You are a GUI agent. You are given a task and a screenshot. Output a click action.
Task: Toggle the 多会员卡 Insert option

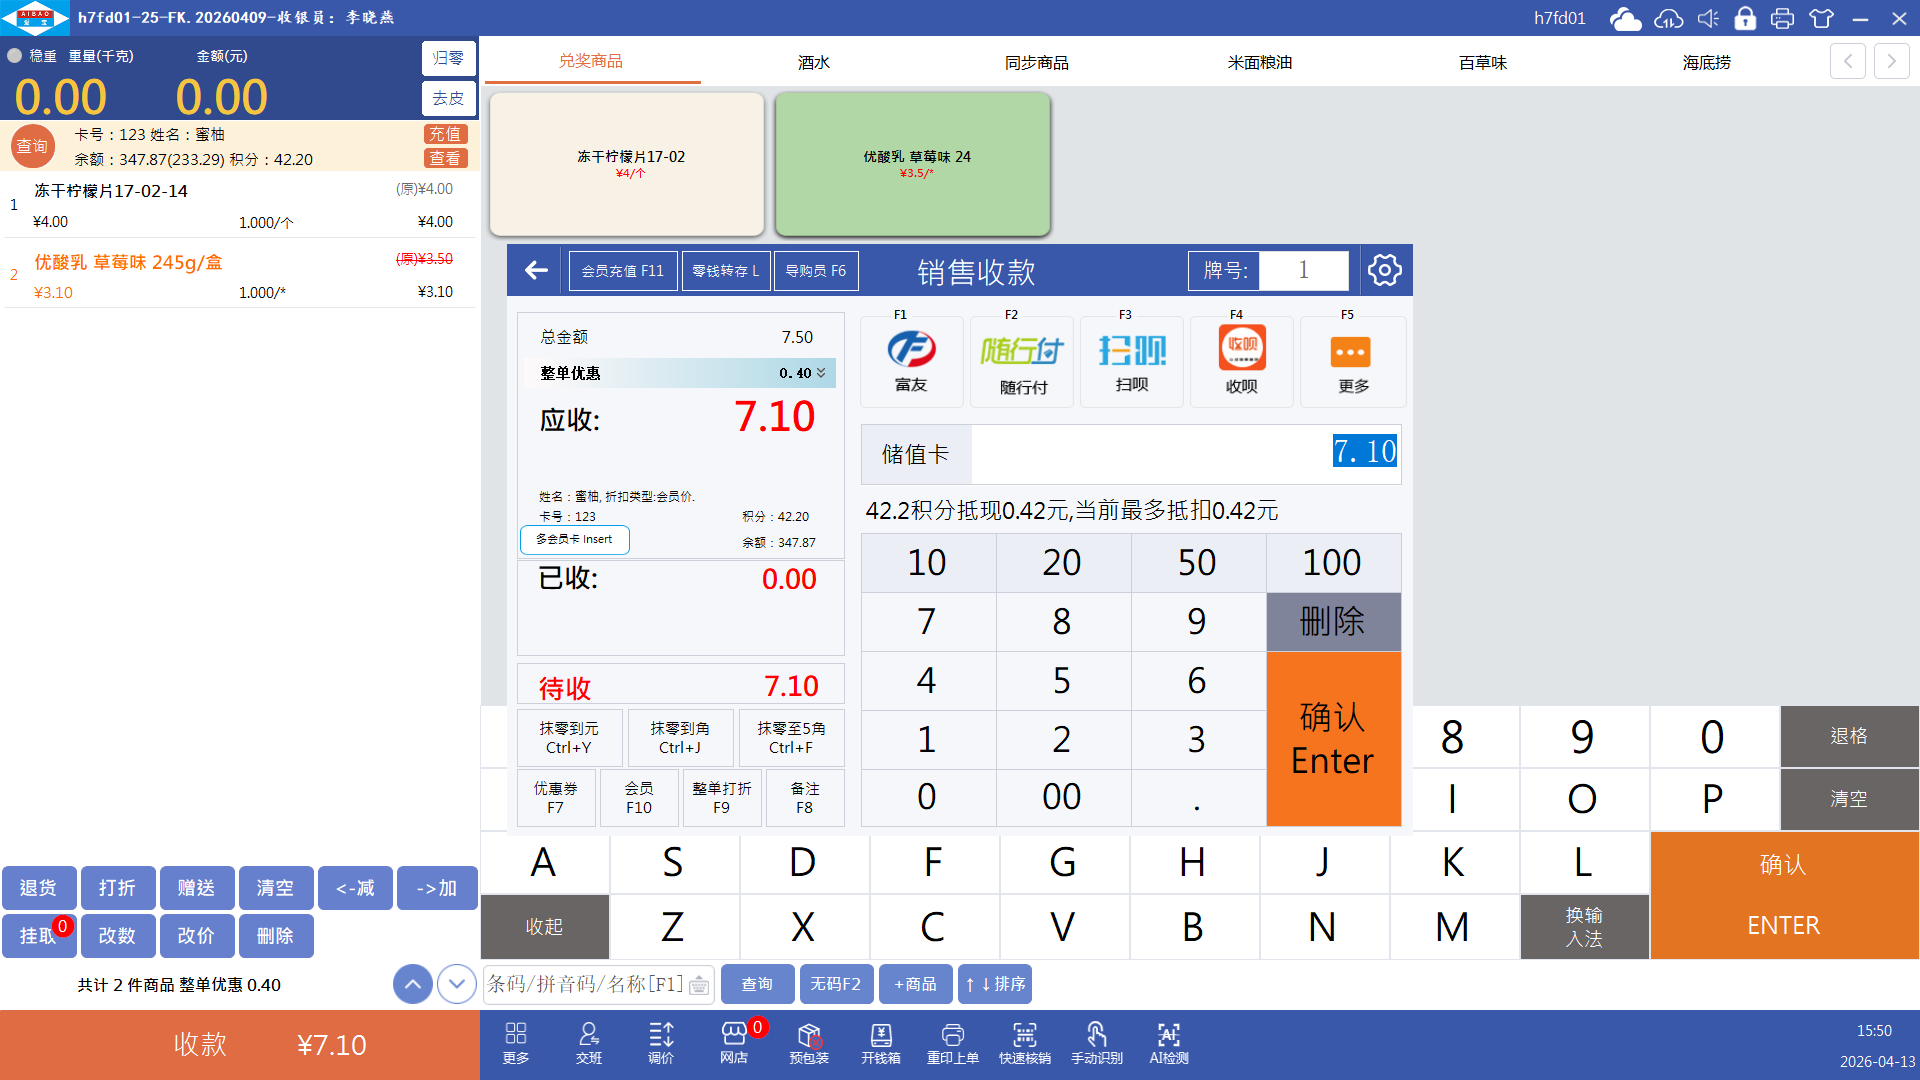[574, 539]
